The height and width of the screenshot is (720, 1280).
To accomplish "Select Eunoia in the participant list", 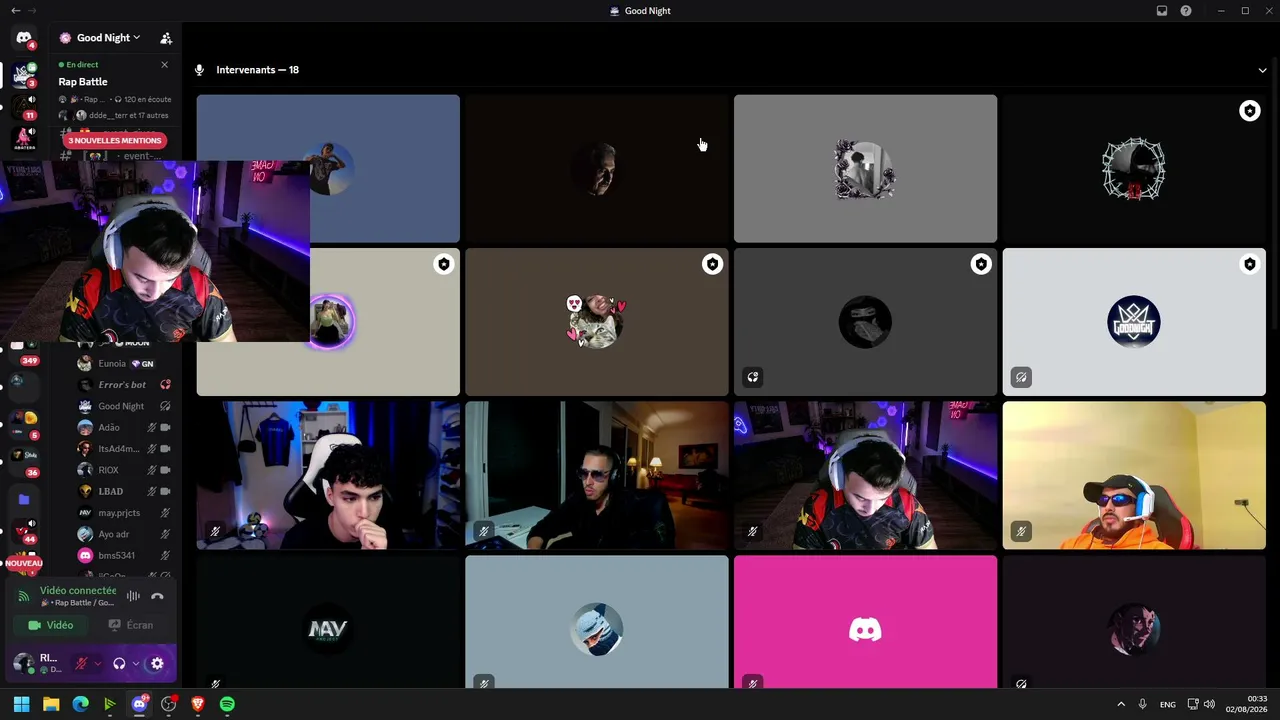I will [124, 364].
